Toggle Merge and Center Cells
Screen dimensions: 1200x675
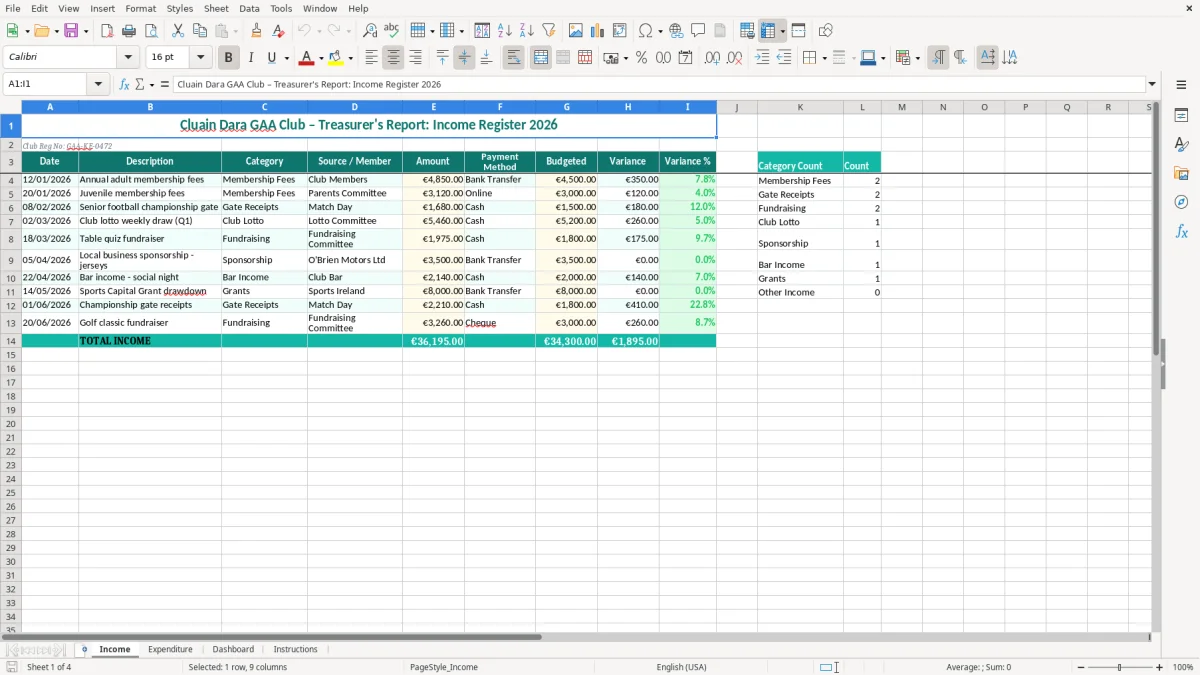(x=541, y=58)
